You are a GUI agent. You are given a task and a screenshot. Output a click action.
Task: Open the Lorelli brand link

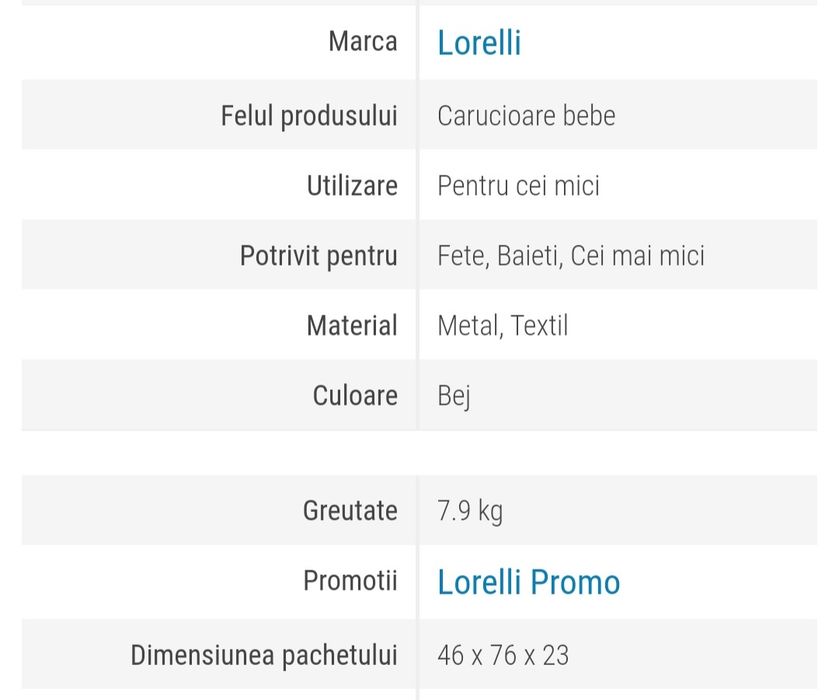(479, 43)
